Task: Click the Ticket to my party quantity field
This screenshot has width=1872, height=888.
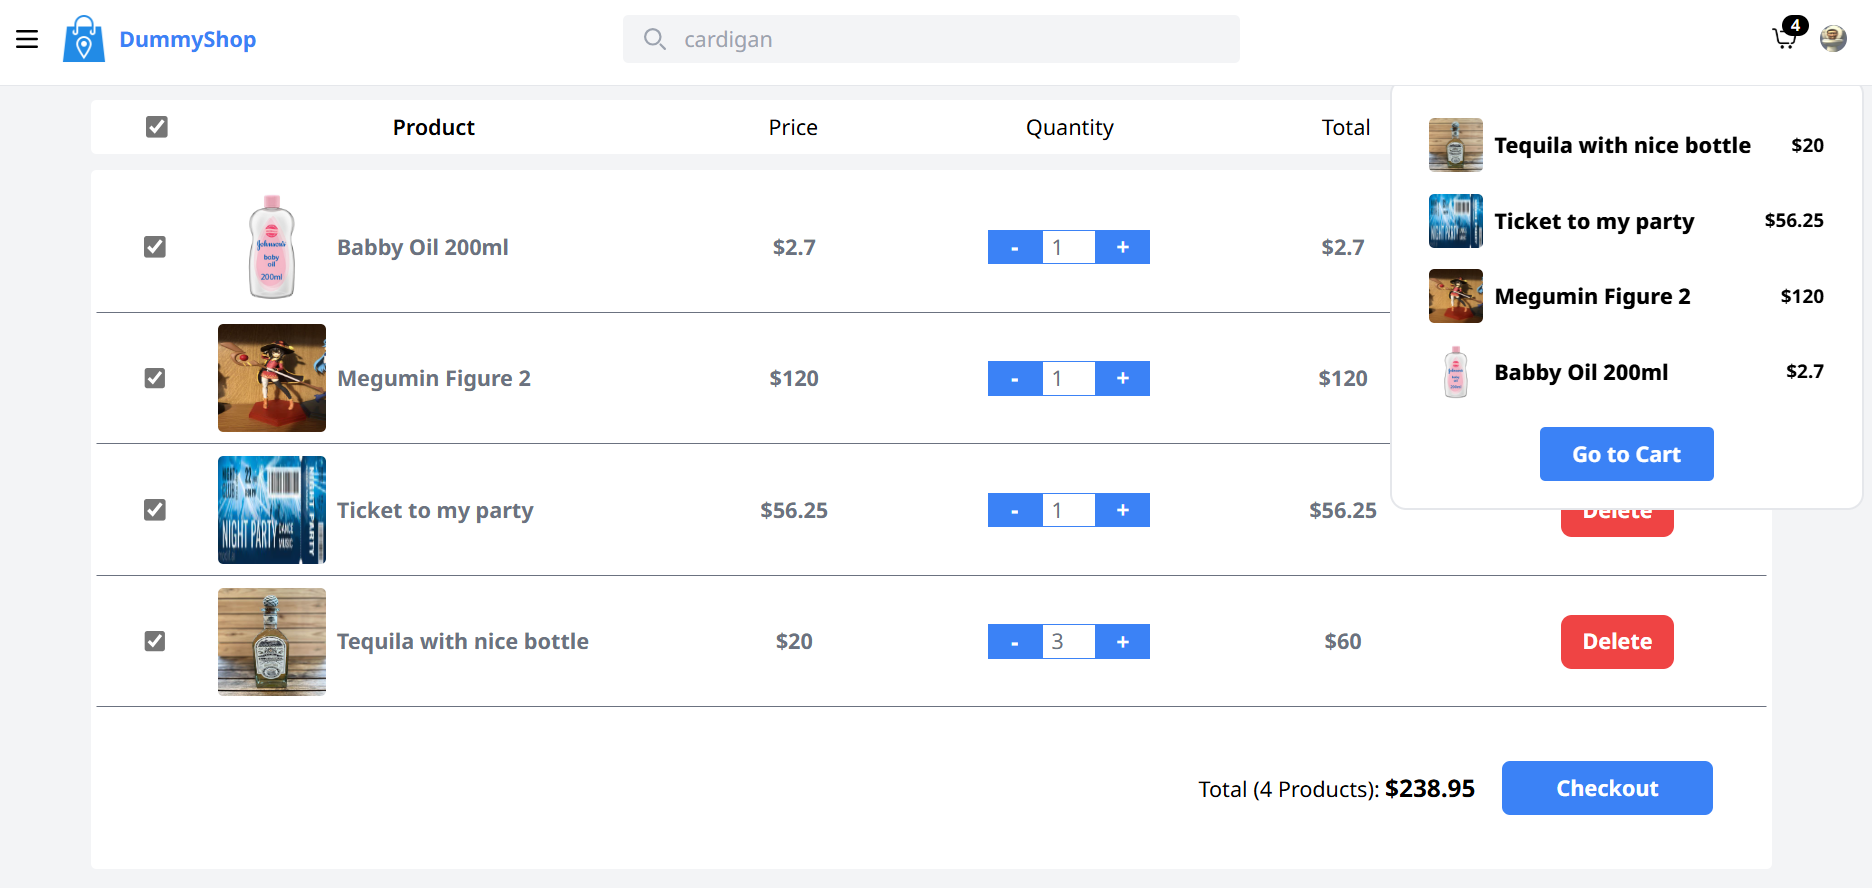Action: pos(1069,510)
